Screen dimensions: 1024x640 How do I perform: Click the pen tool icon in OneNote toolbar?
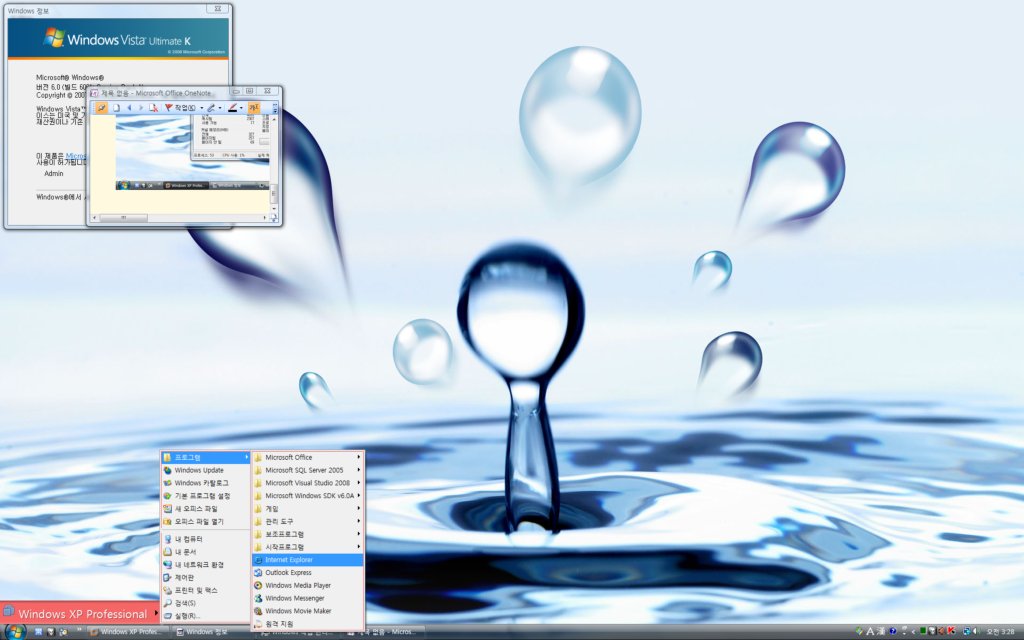pos(211,108)
